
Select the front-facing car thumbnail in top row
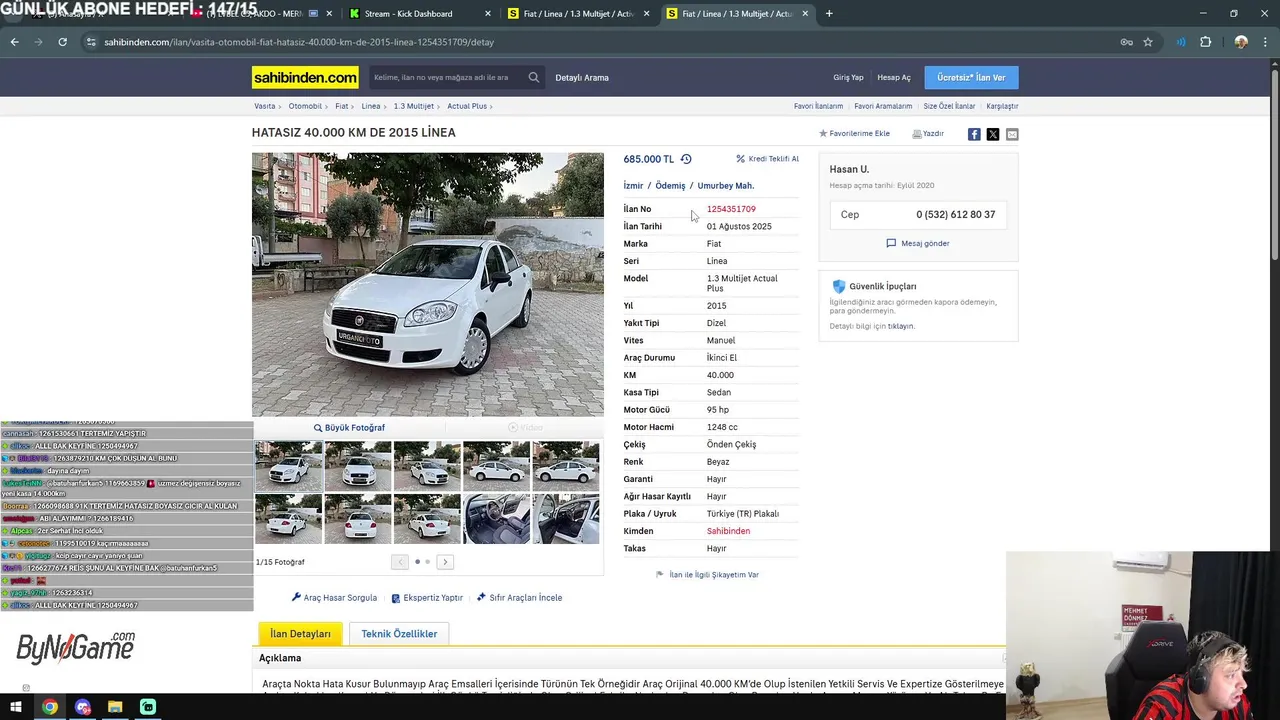point(358,466)
